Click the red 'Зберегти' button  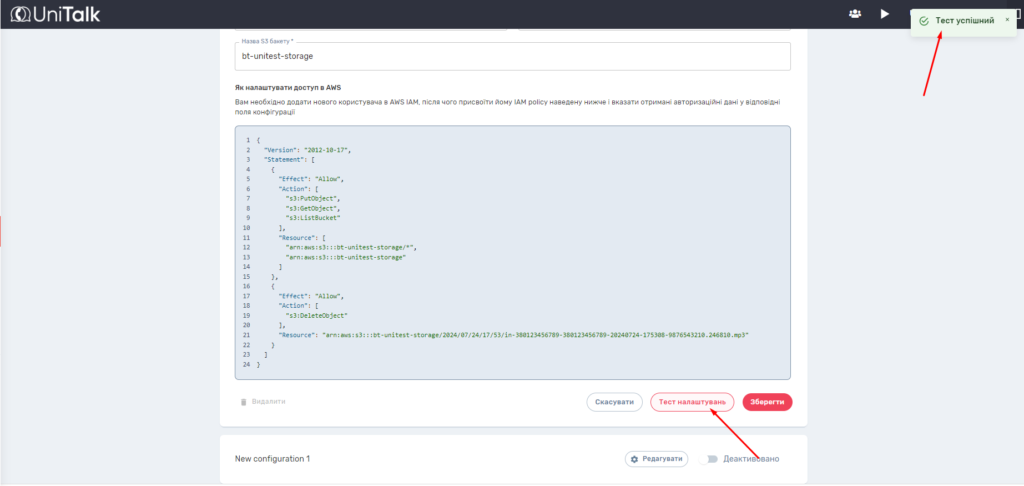pyautogui.click(x=767, y=402)
